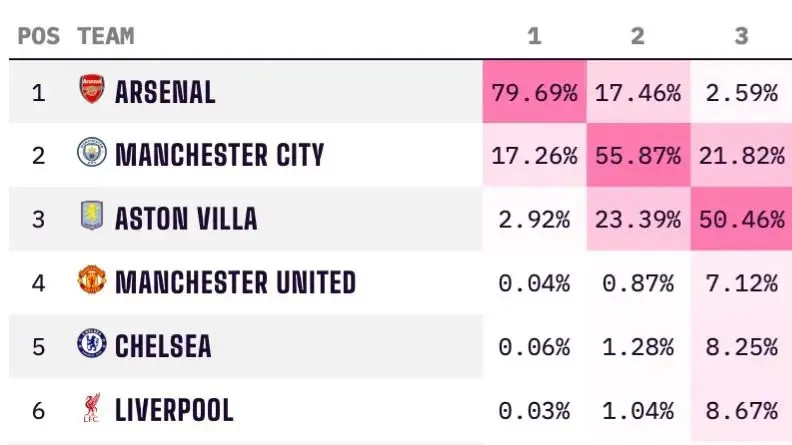Click the column 1 position header
Image resolution: width=792 pixels, height=445 pixels.
(534, 36)
